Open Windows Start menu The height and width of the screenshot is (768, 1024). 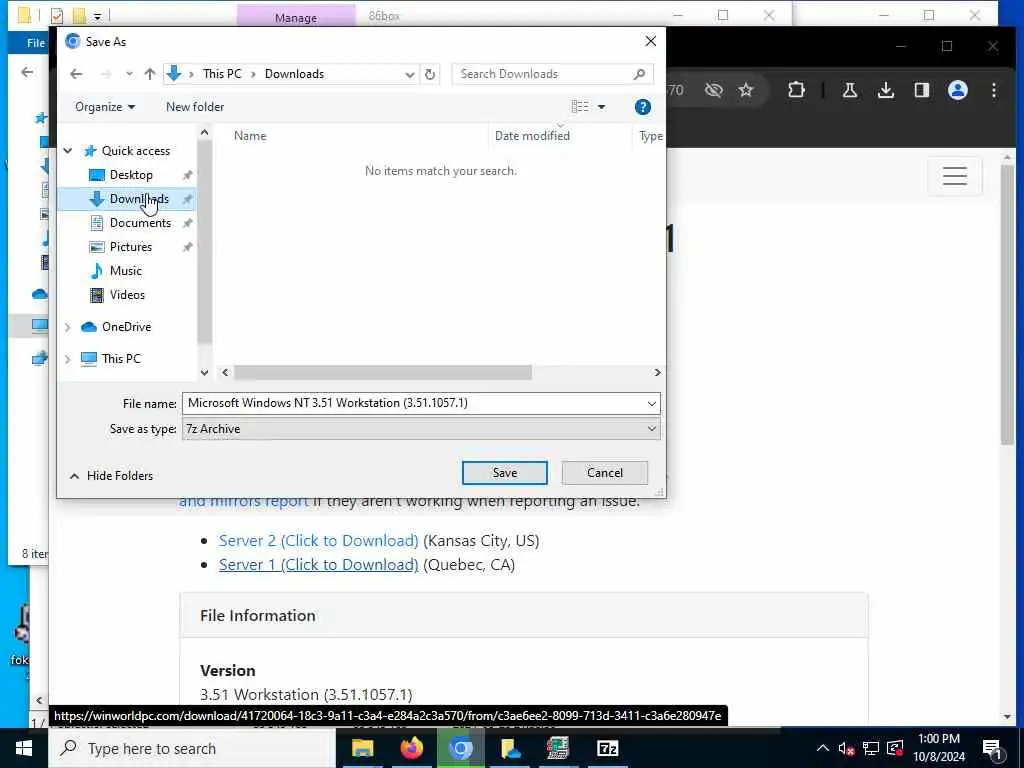click(x=24, y=748)
